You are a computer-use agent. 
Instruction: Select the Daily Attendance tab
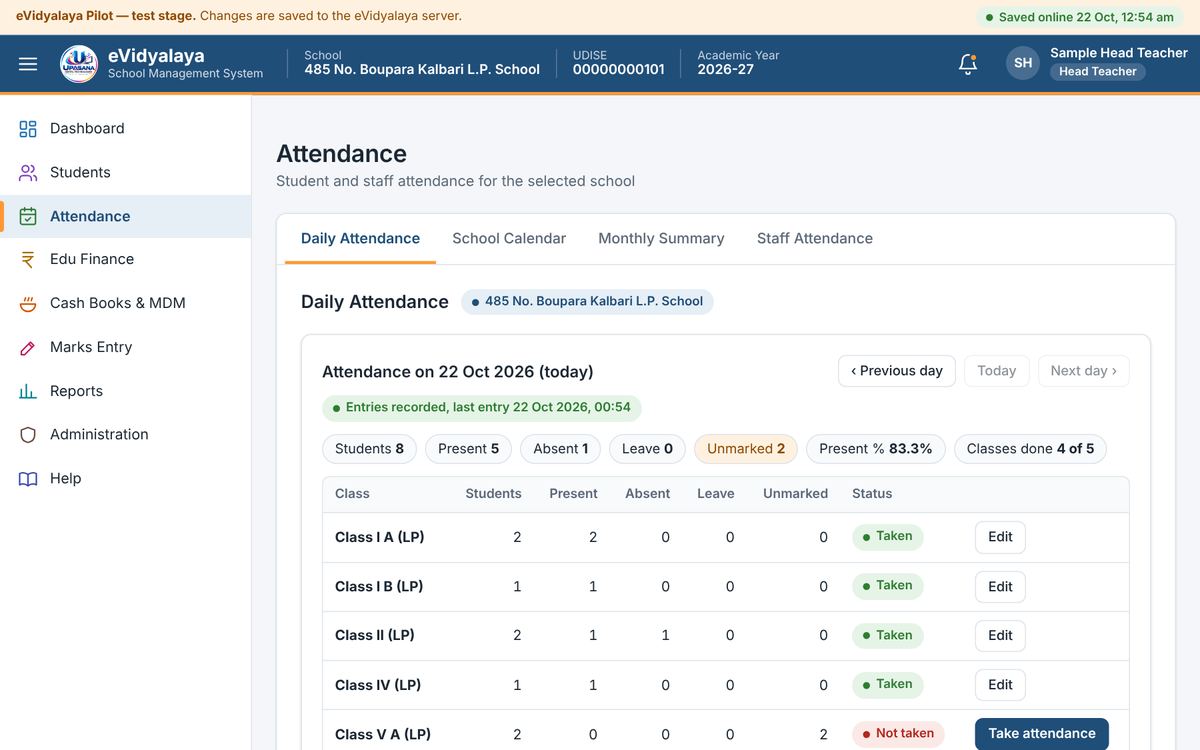(x=360, y=238)
